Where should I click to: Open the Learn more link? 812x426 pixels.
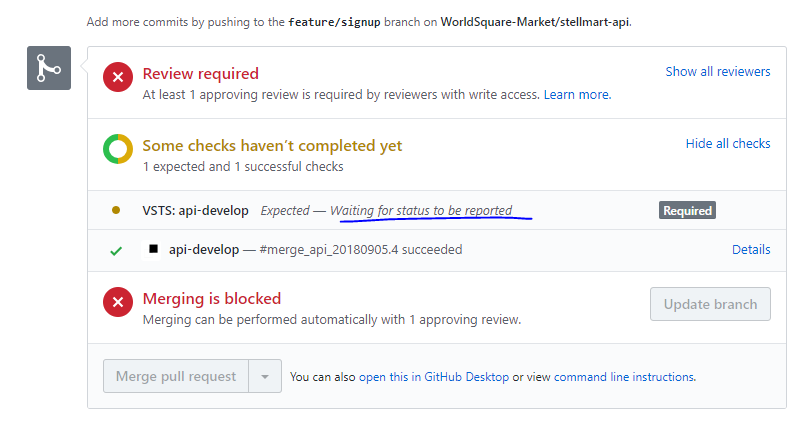coord(576,95)
